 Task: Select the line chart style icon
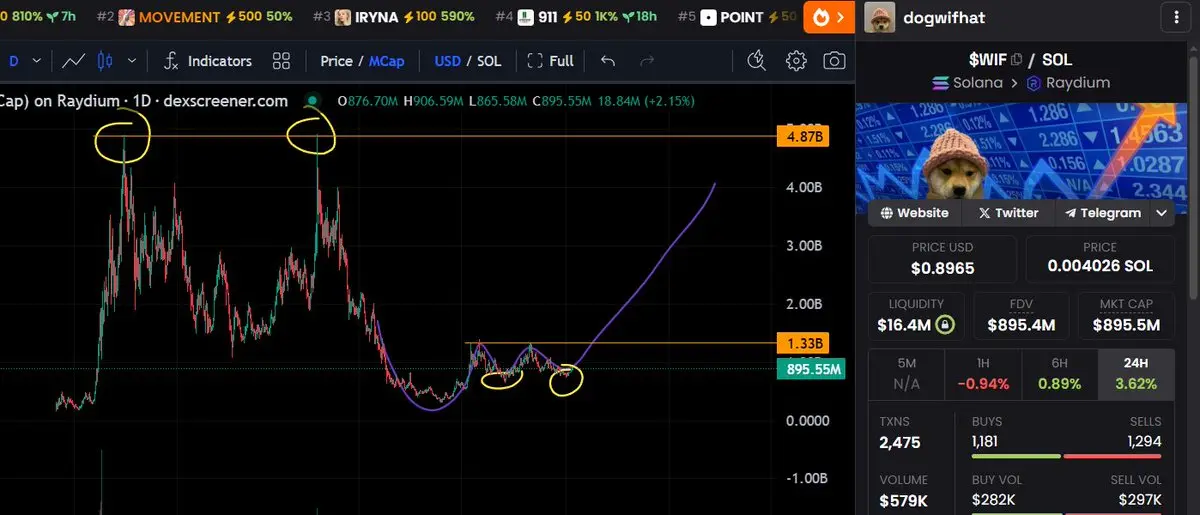[x=73, y=61]
